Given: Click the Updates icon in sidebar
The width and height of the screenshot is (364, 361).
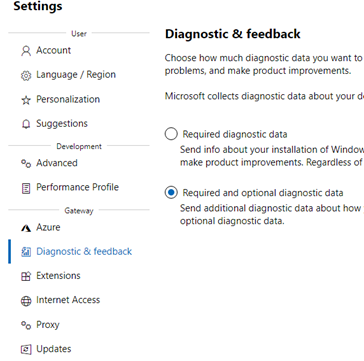Looking at the screenshot, I should (26, 349).
